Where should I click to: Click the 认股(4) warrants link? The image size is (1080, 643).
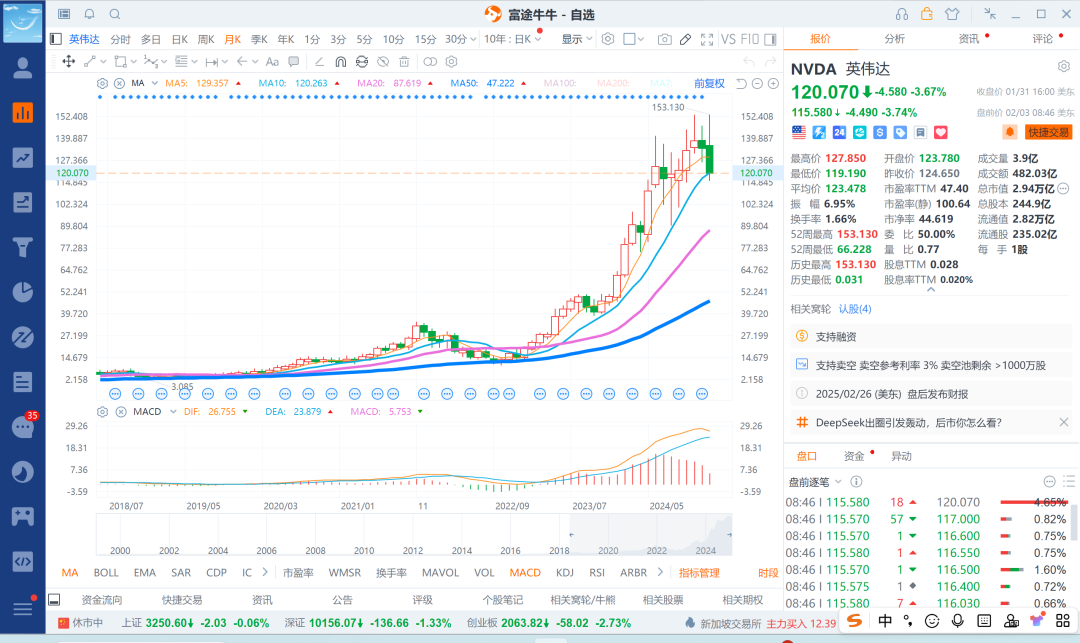(x=855, y=308)
